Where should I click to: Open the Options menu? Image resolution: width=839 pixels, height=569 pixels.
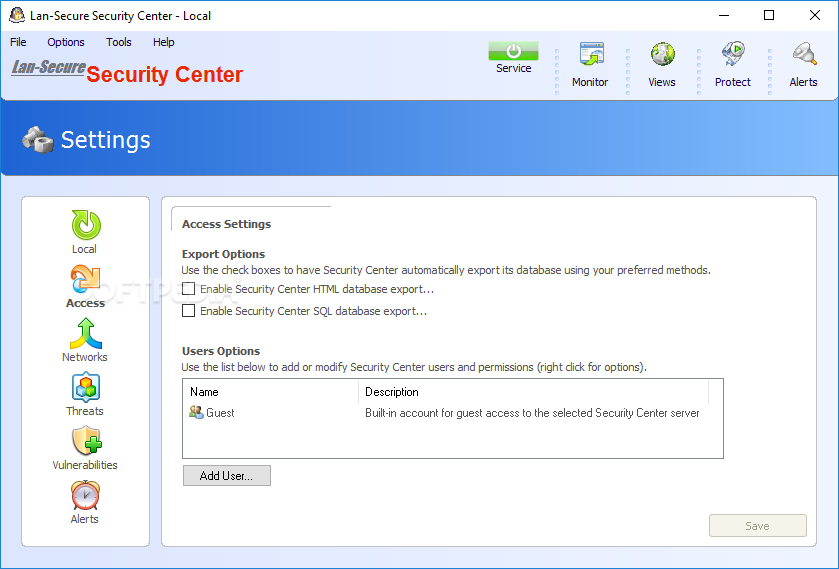(66, 42)
